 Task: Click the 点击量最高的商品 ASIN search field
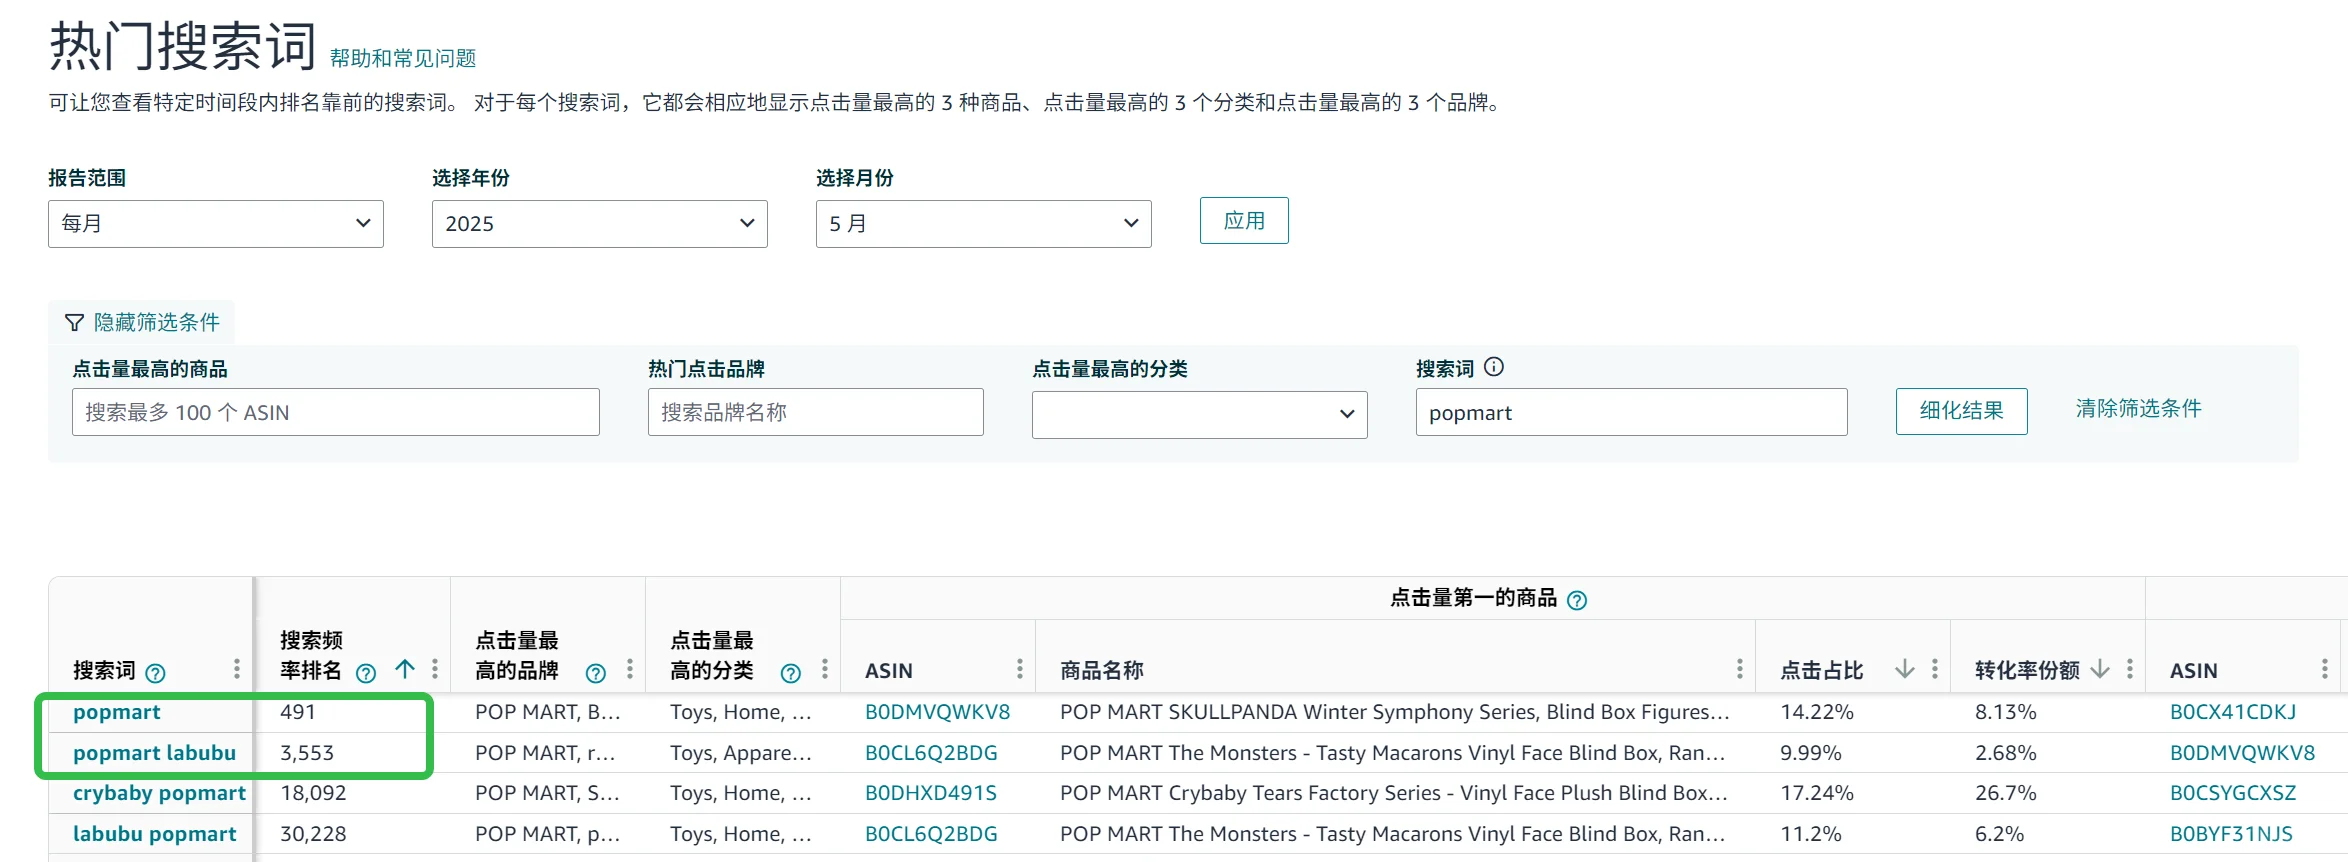coord(336,412)
